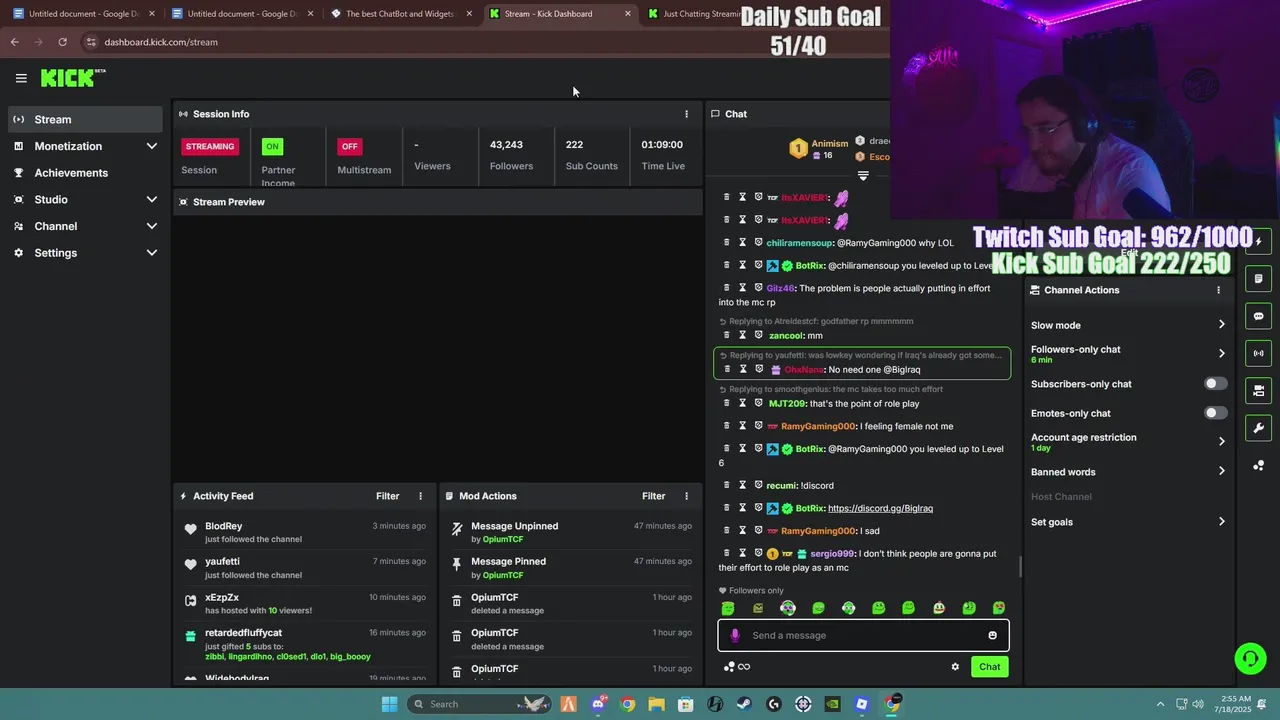Open Account age restriction arrow
Image resolution: width=1280 pixels, height=720 pixels.
pyautogui.click(x=1221, y=442)
